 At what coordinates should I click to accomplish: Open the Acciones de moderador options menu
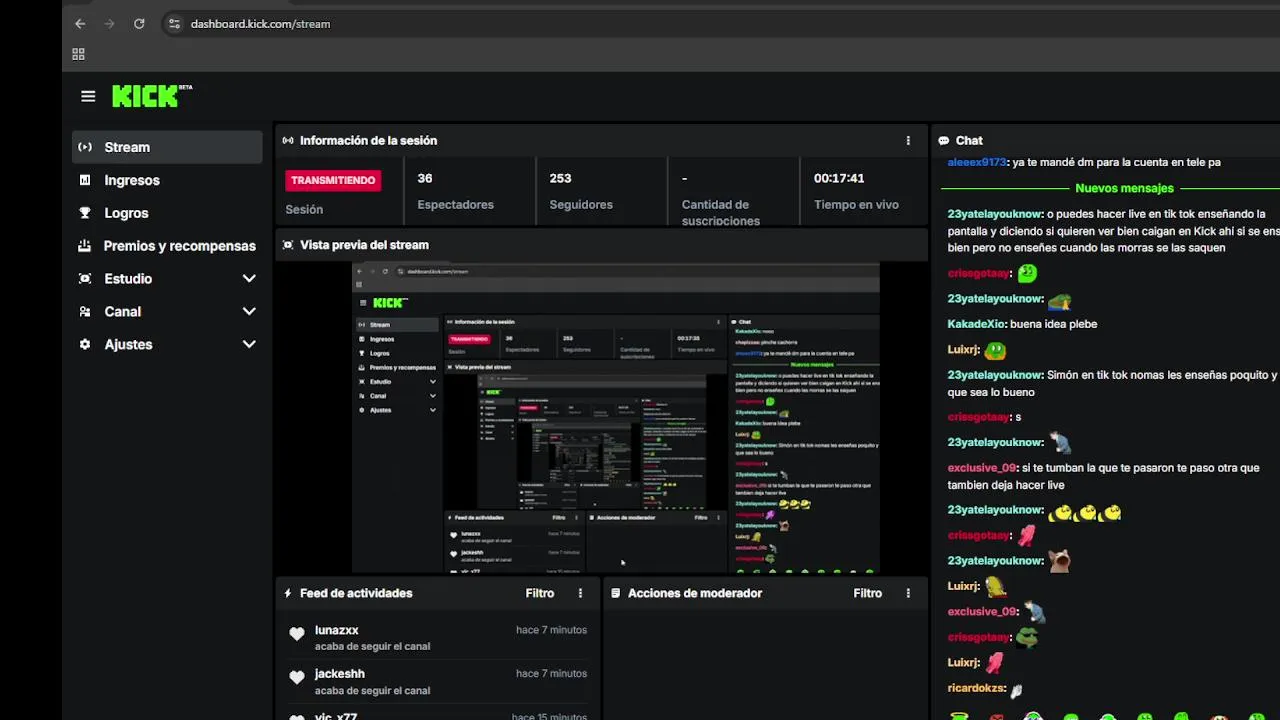[x=908, y=593]
